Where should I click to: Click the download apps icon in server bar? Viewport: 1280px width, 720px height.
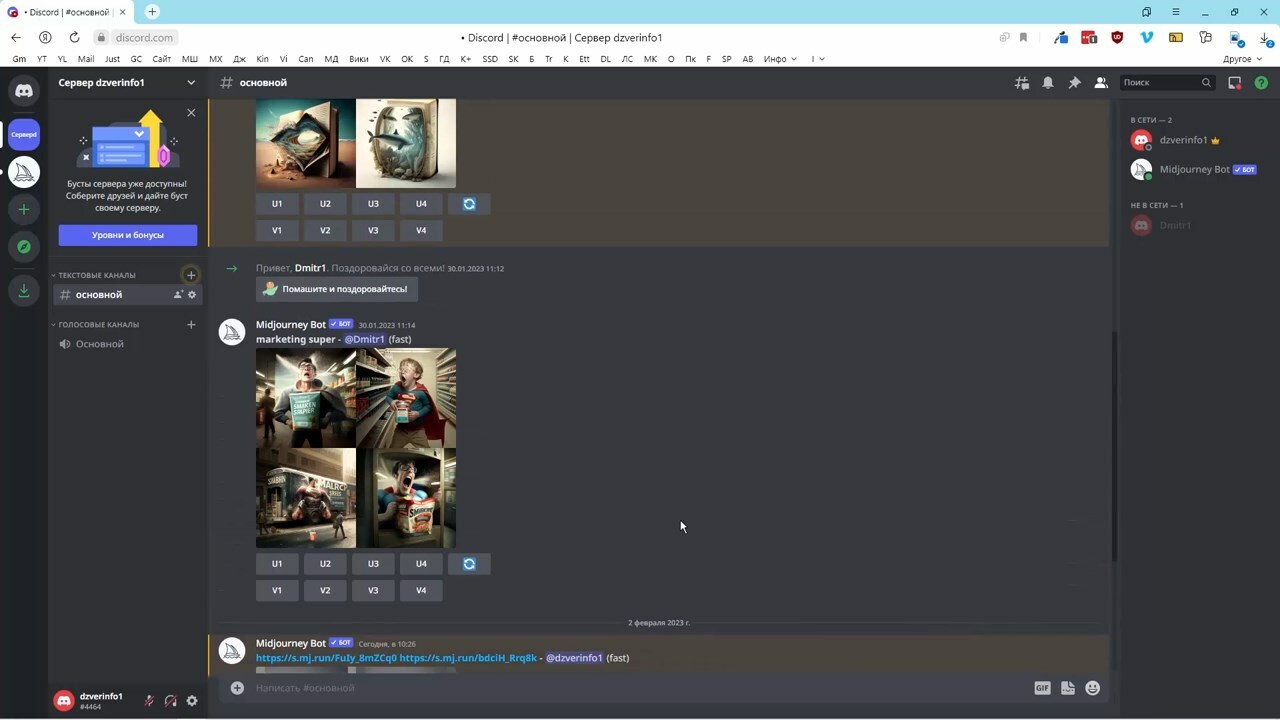point(24,291)
